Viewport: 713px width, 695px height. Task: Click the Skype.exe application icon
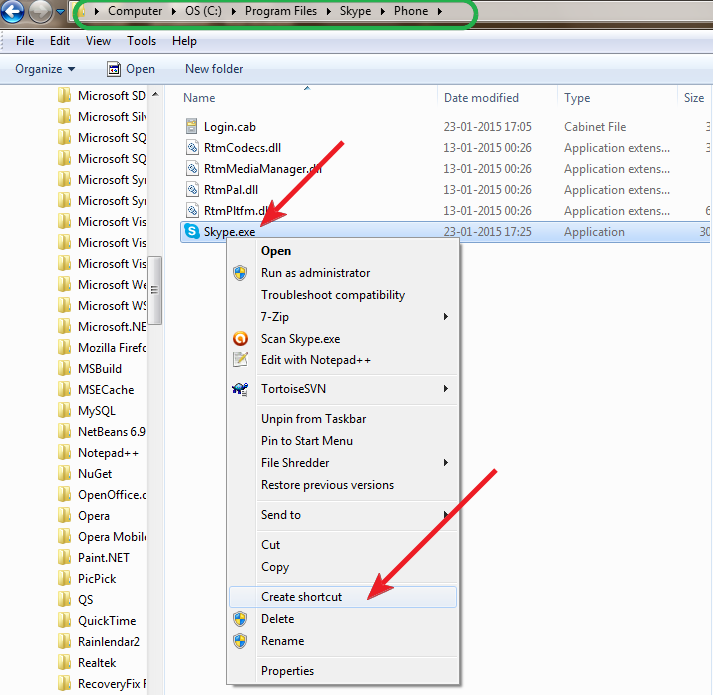point(192,232)
